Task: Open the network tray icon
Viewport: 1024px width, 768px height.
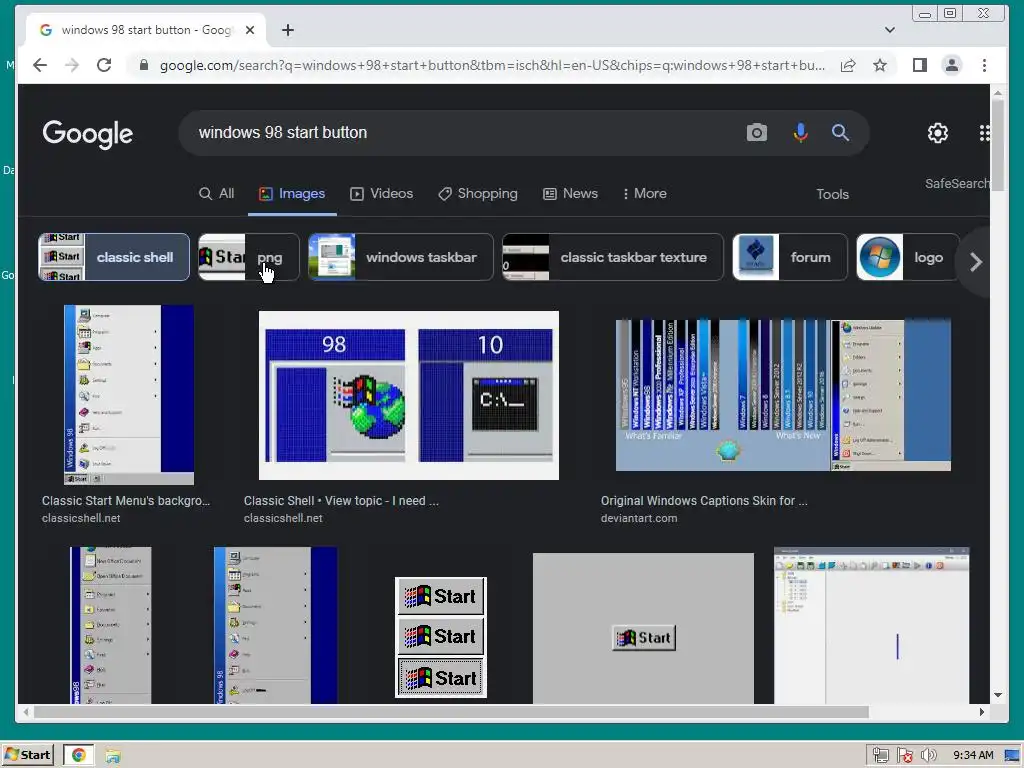Action: point(880,756)
